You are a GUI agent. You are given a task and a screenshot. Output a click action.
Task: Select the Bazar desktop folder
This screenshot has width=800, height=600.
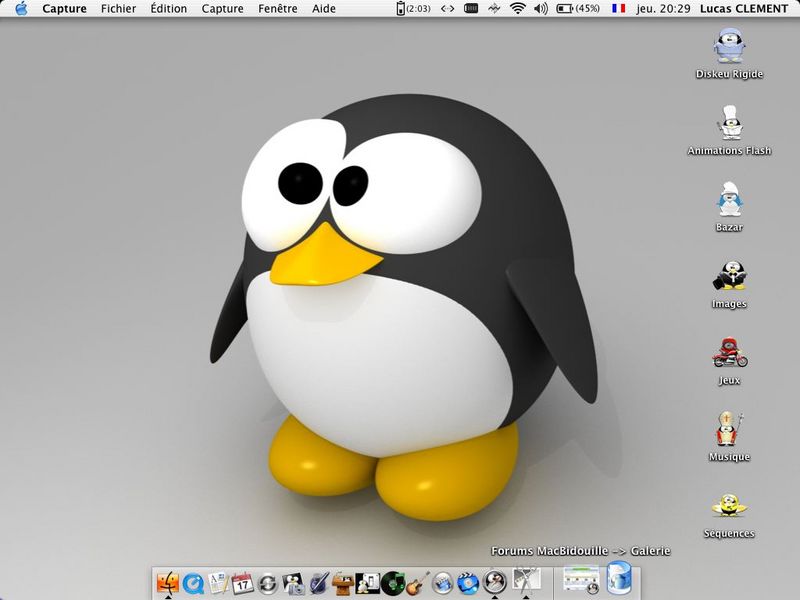pyautogui.click(x=729, y=207)
